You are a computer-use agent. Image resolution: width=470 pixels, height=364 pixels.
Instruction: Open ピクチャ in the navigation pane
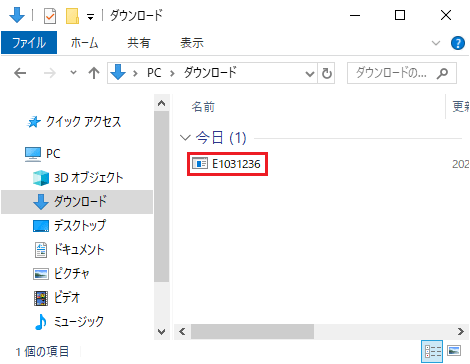coord(61,274)
